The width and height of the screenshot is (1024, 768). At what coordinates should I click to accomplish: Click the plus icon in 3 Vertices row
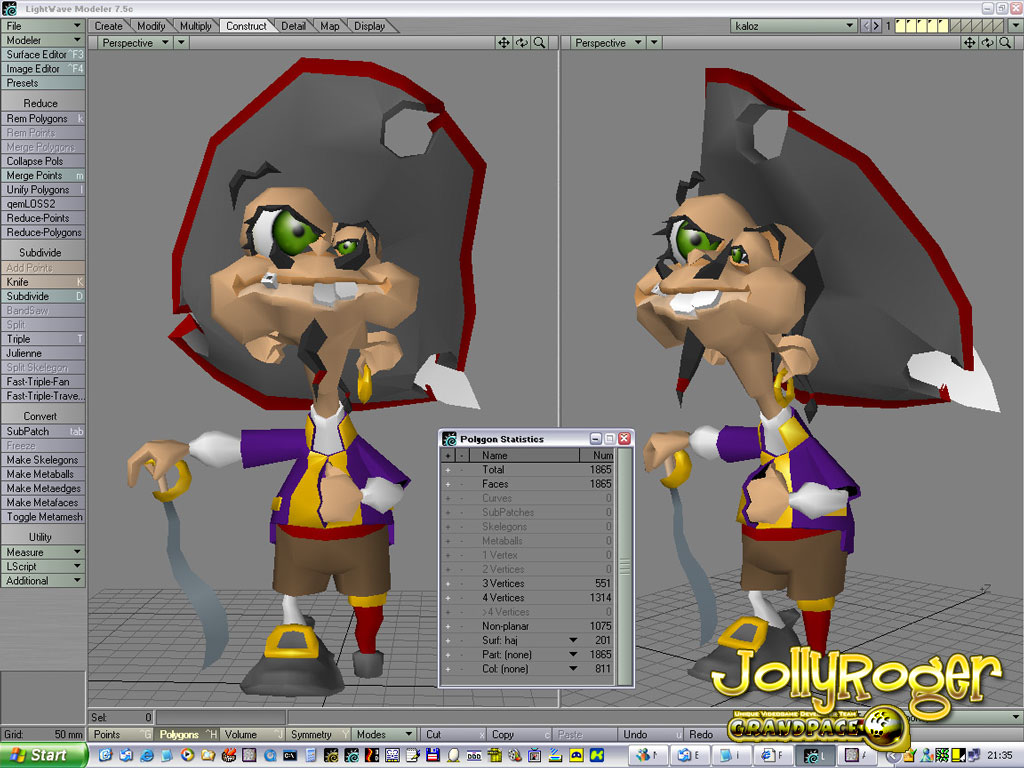[x=448, y=583]
